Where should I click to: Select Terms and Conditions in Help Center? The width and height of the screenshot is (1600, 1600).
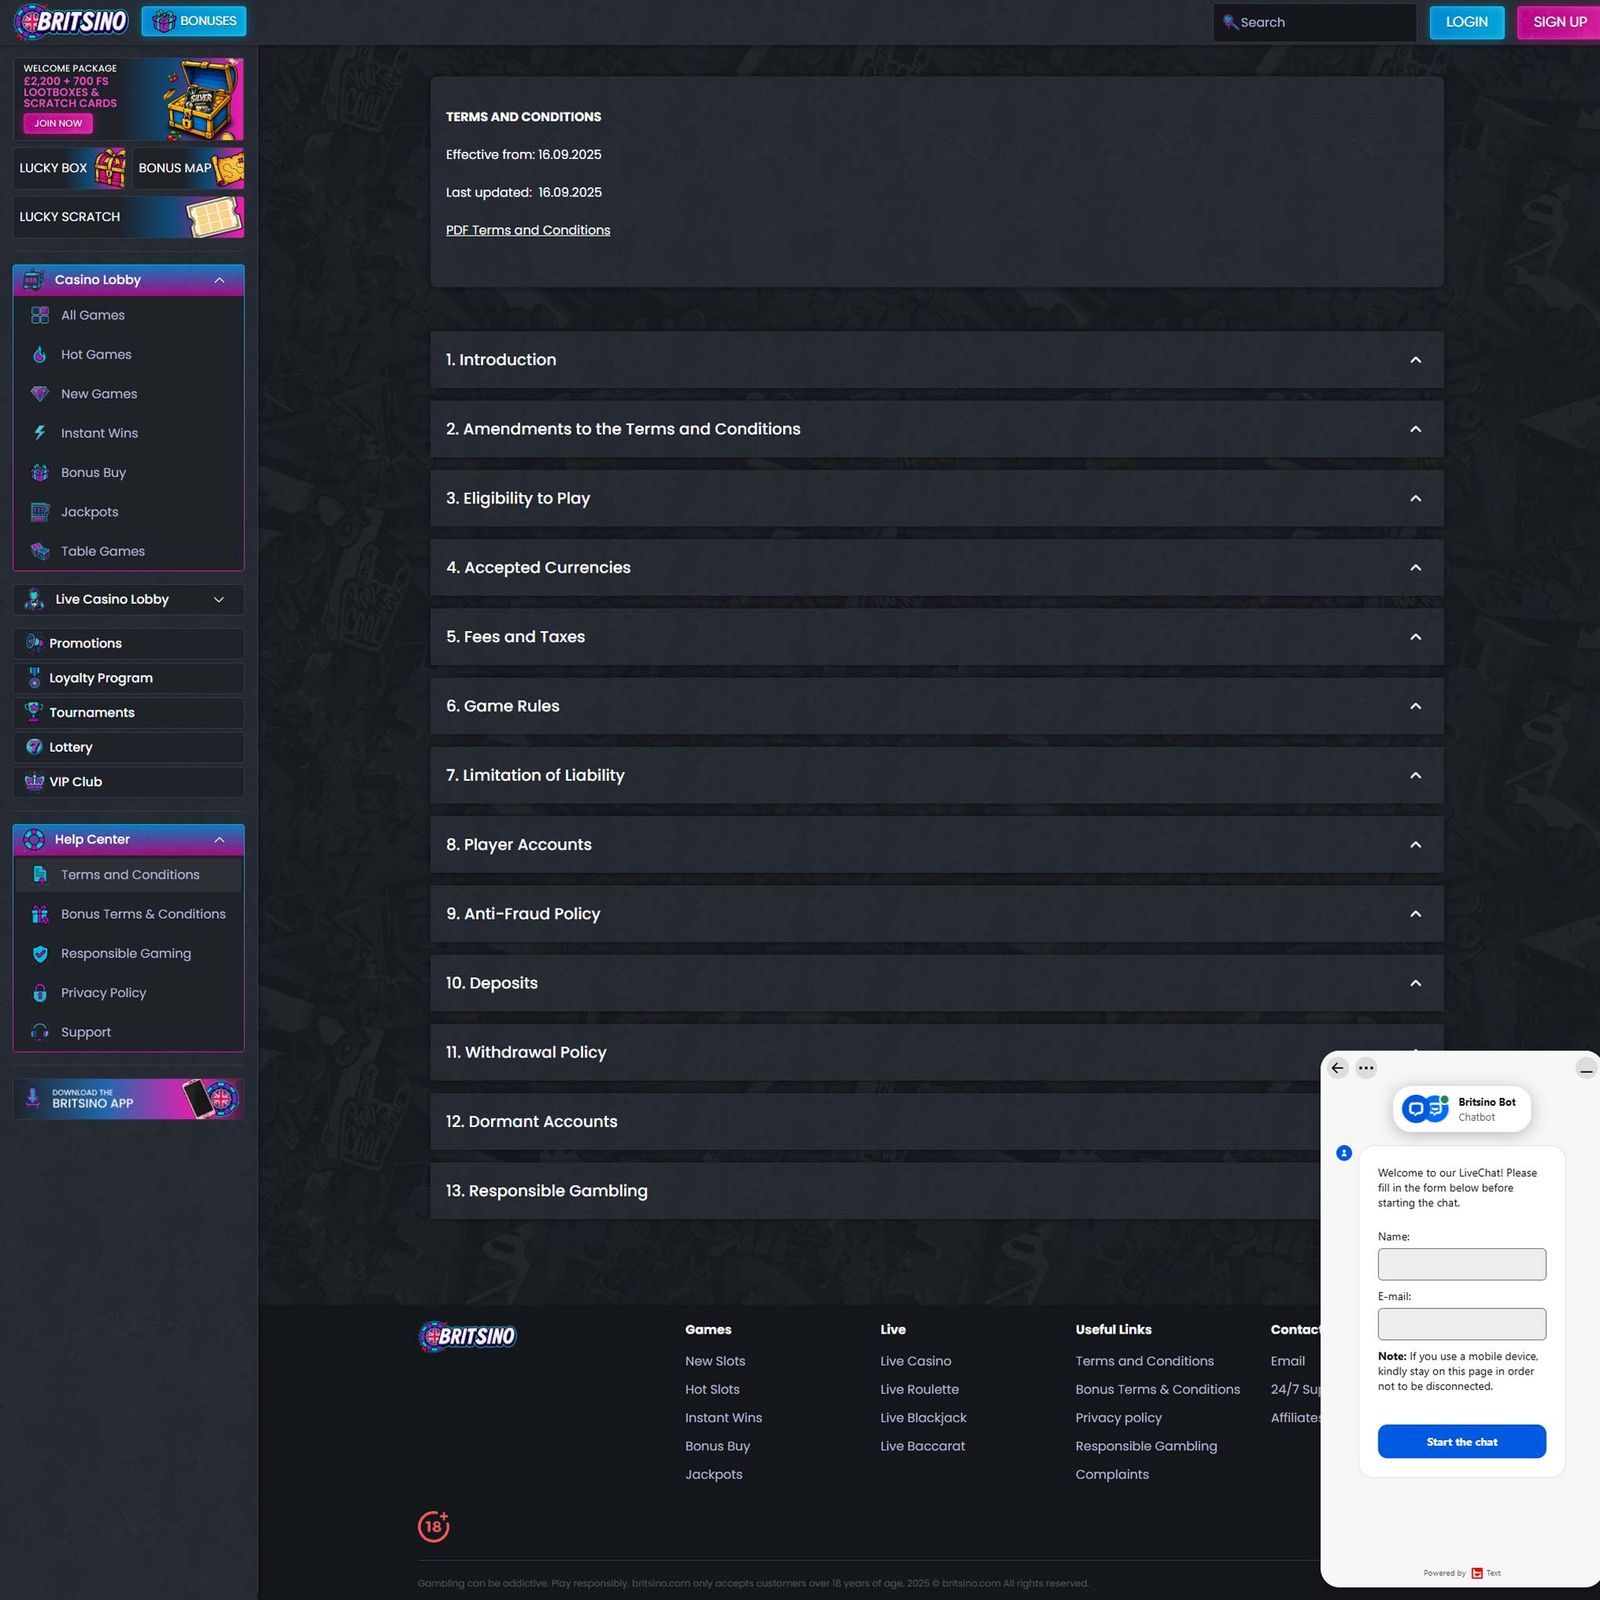tap(128, 875)
